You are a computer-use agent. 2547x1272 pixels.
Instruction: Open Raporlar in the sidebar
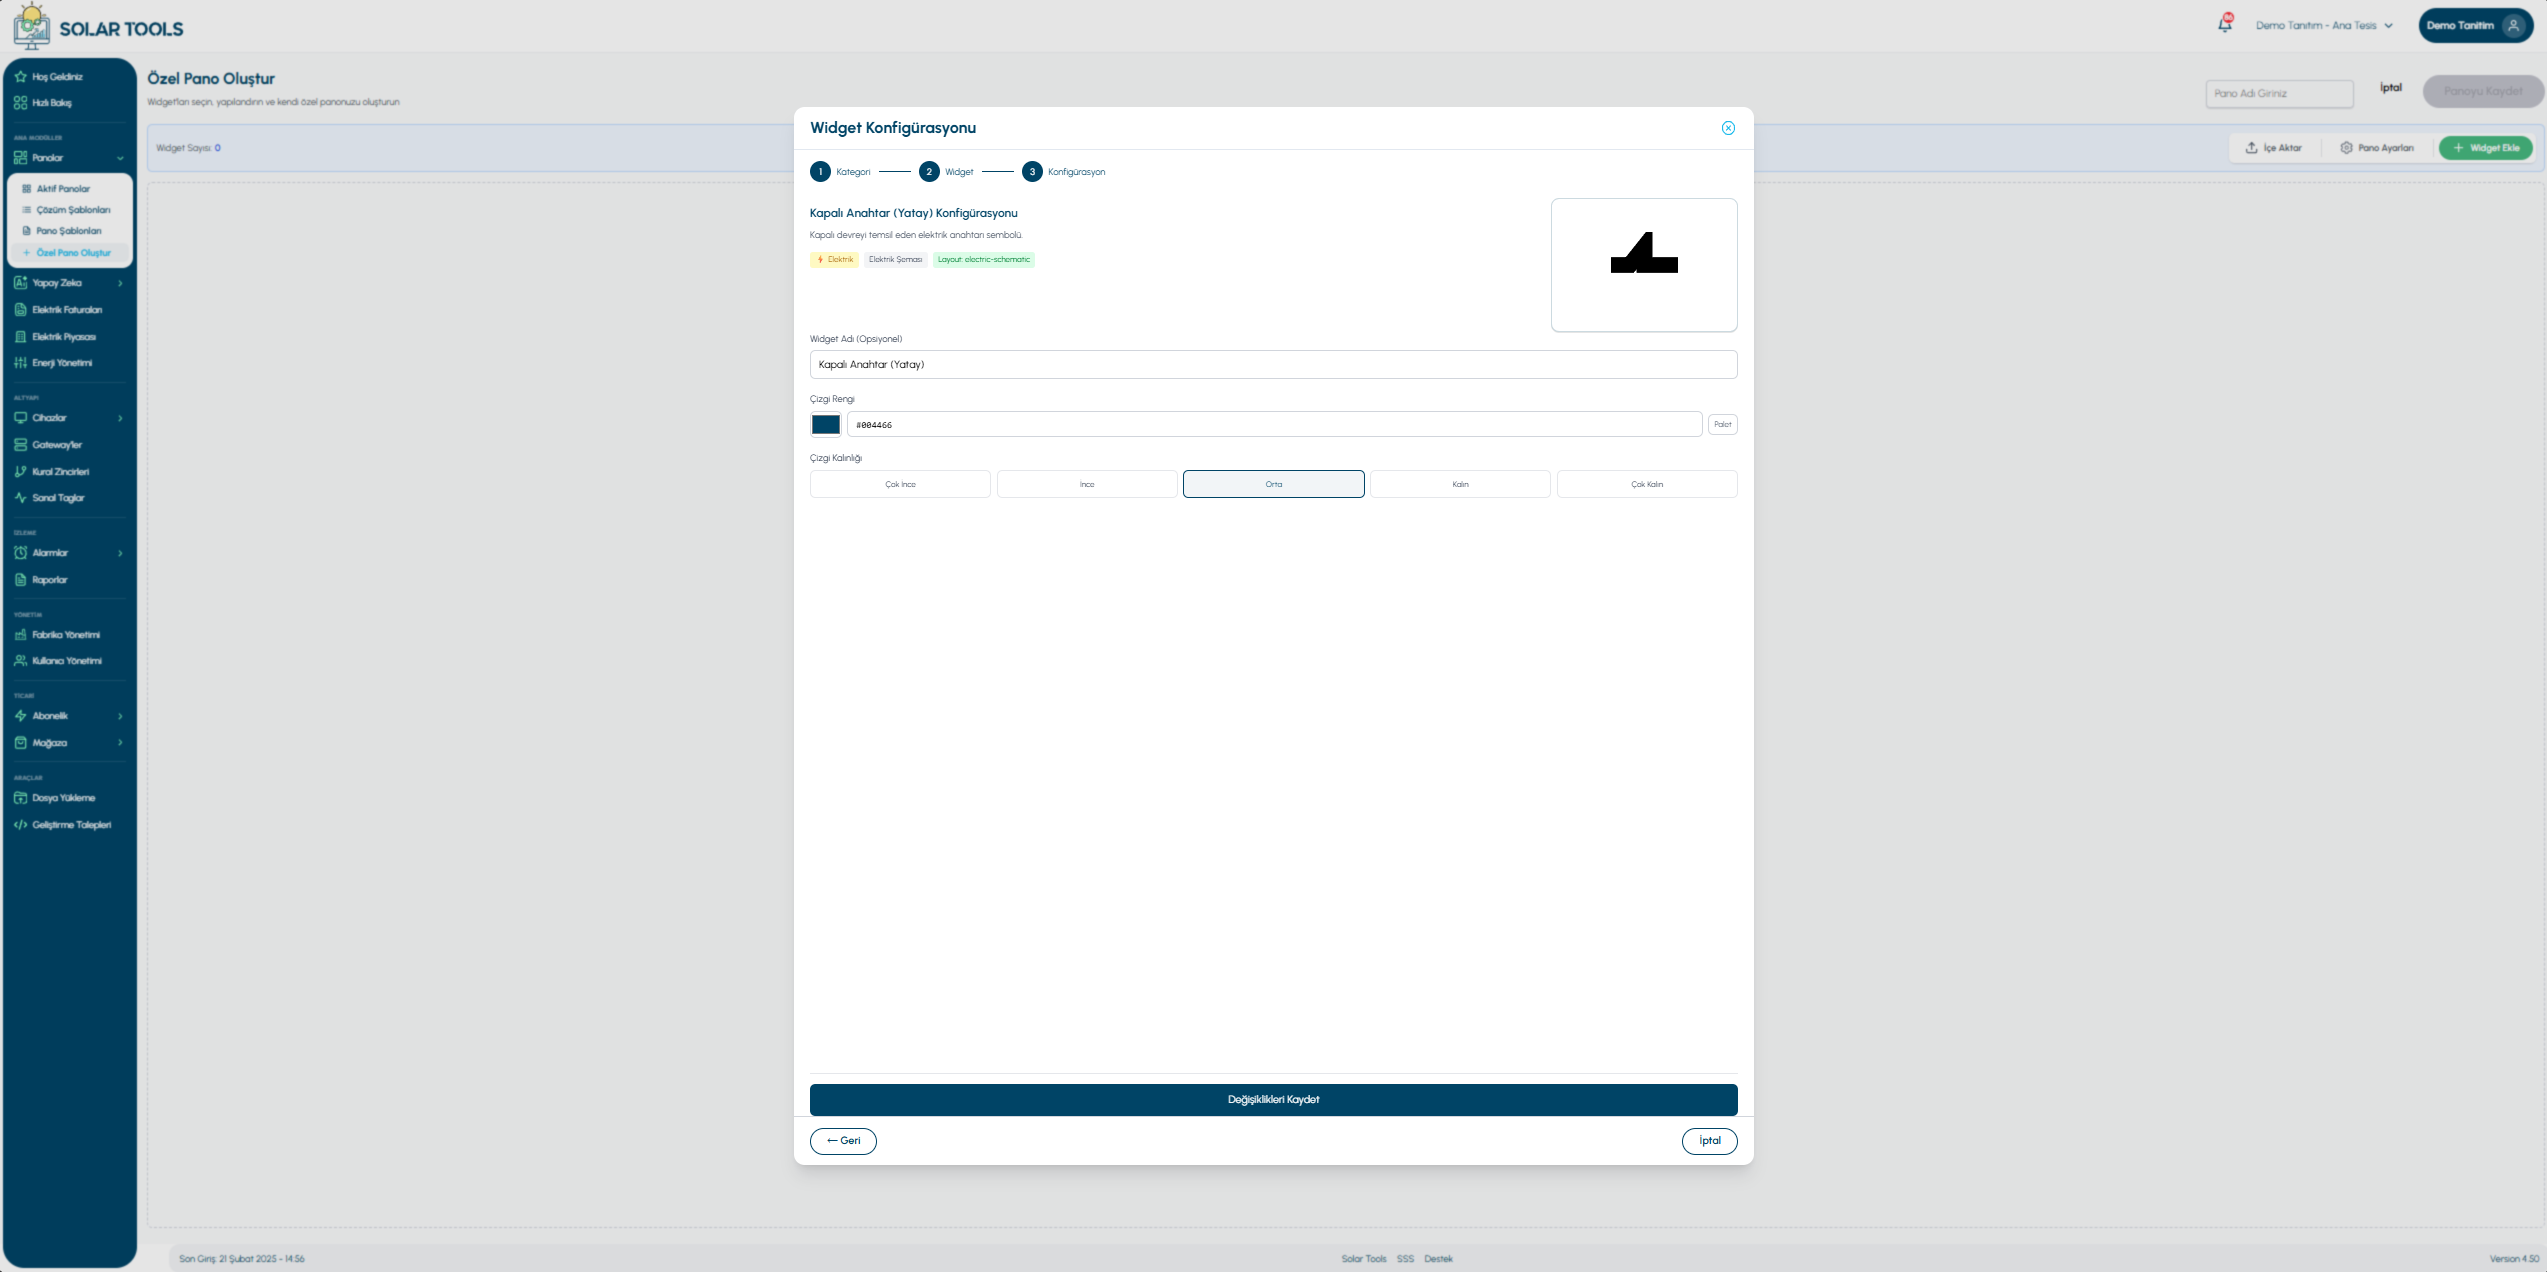[x=50, y=580]
